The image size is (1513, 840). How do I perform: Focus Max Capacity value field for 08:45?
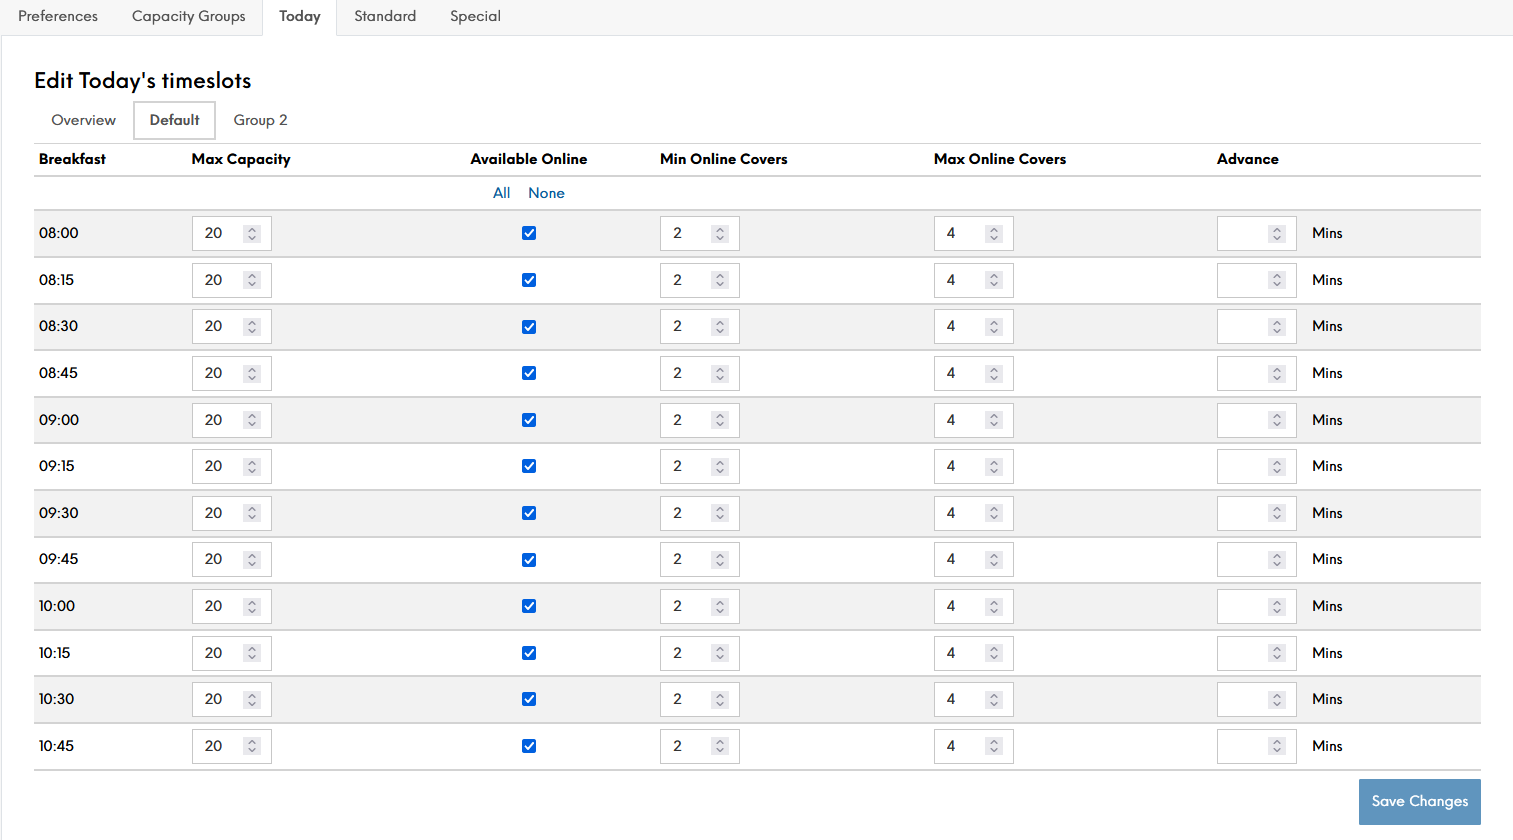231,373
